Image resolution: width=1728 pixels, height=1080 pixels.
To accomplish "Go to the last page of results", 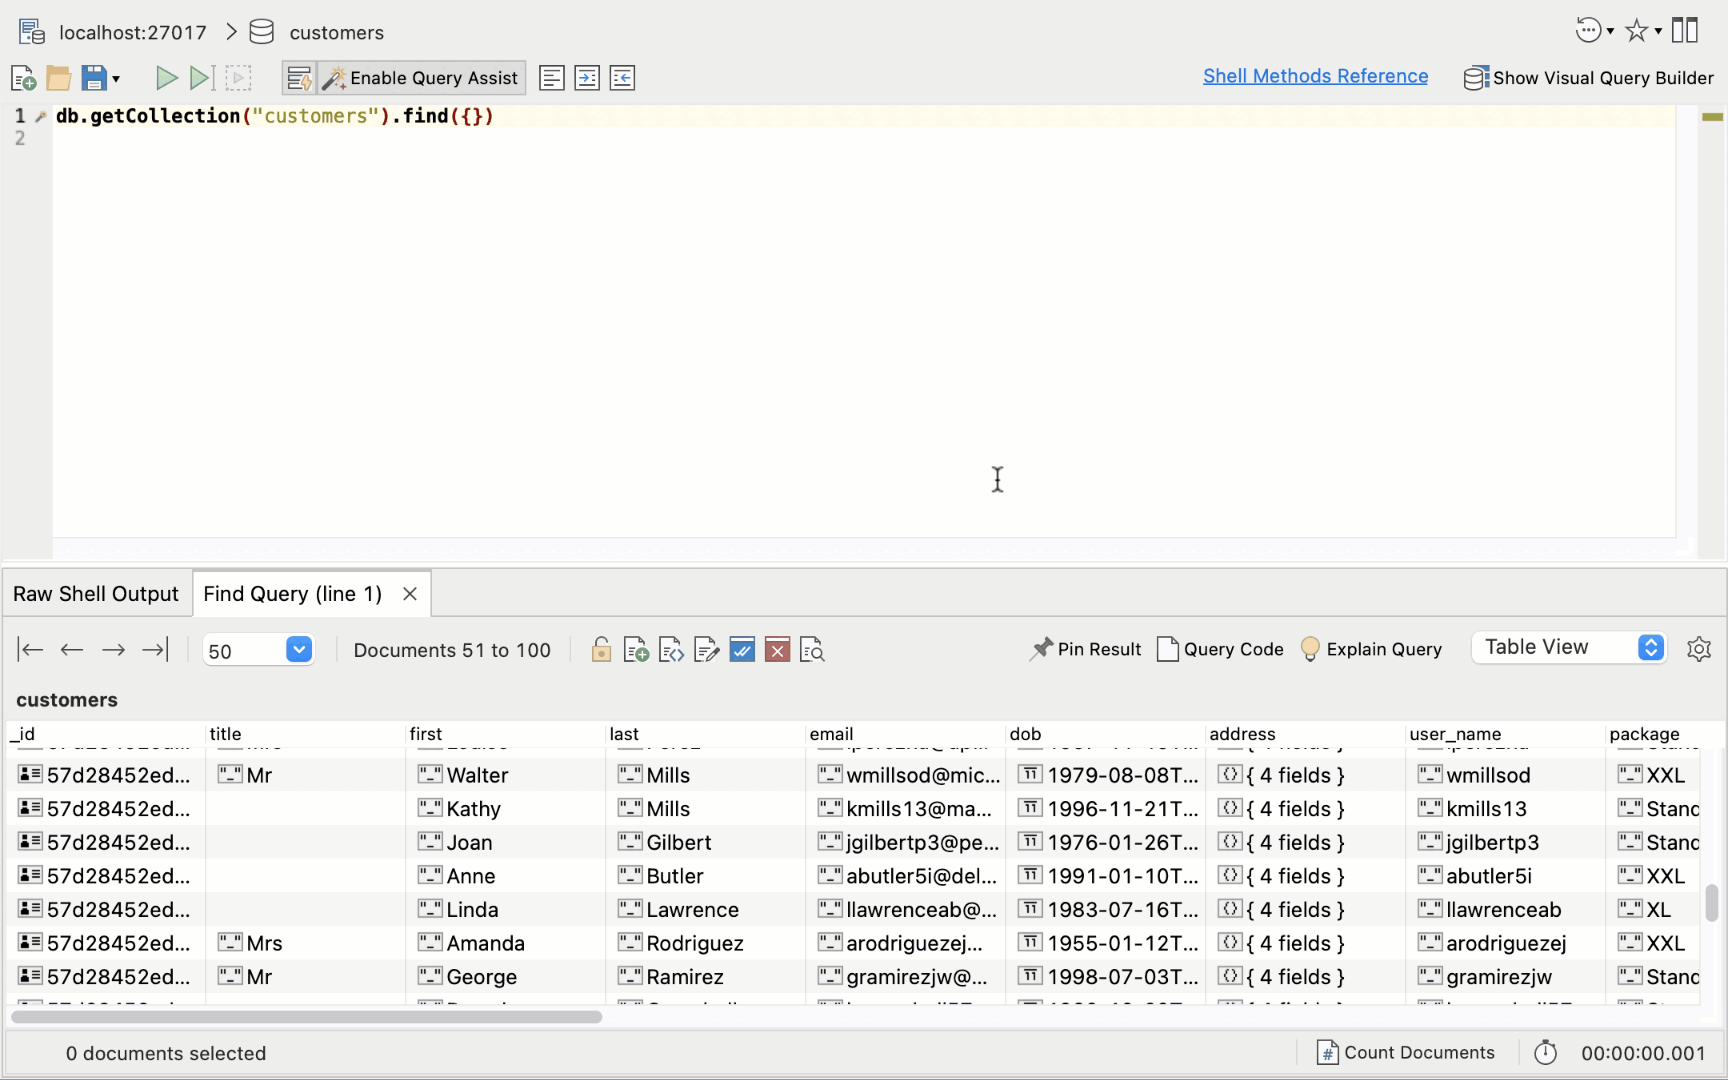I will 155,650.
